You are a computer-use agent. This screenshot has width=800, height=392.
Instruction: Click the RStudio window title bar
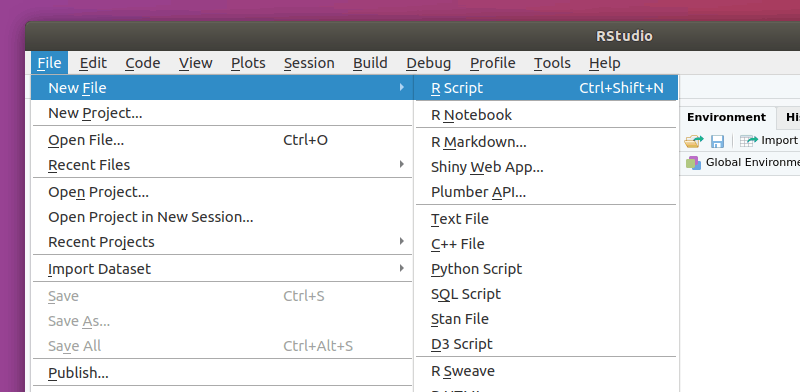(x=413, y=36)
